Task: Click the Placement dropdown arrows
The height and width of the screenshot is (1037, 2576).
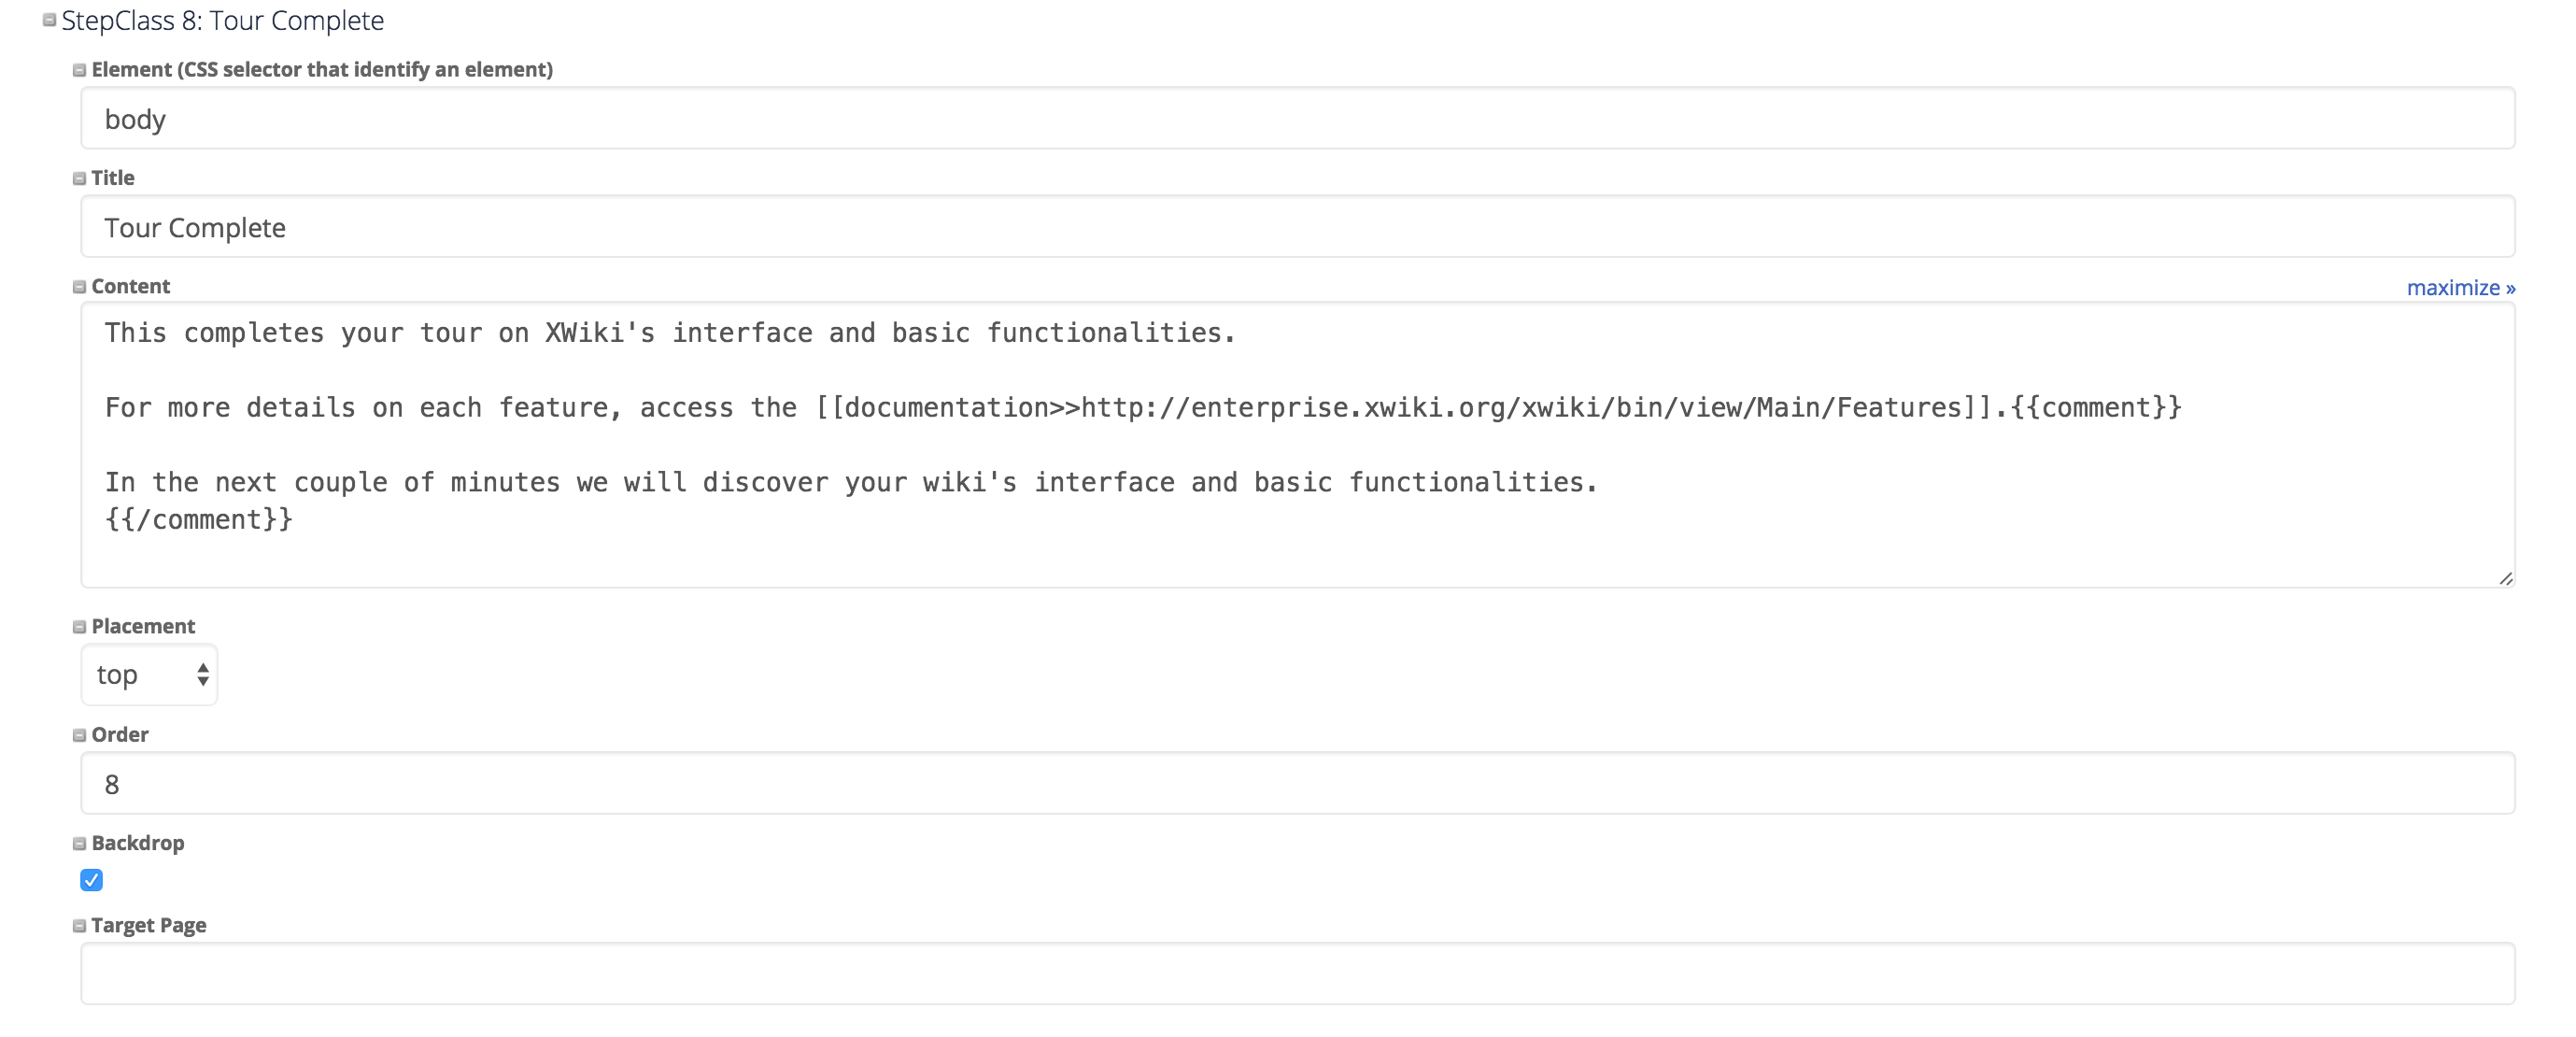Action: pyautogui.click(x=203, y=675)
